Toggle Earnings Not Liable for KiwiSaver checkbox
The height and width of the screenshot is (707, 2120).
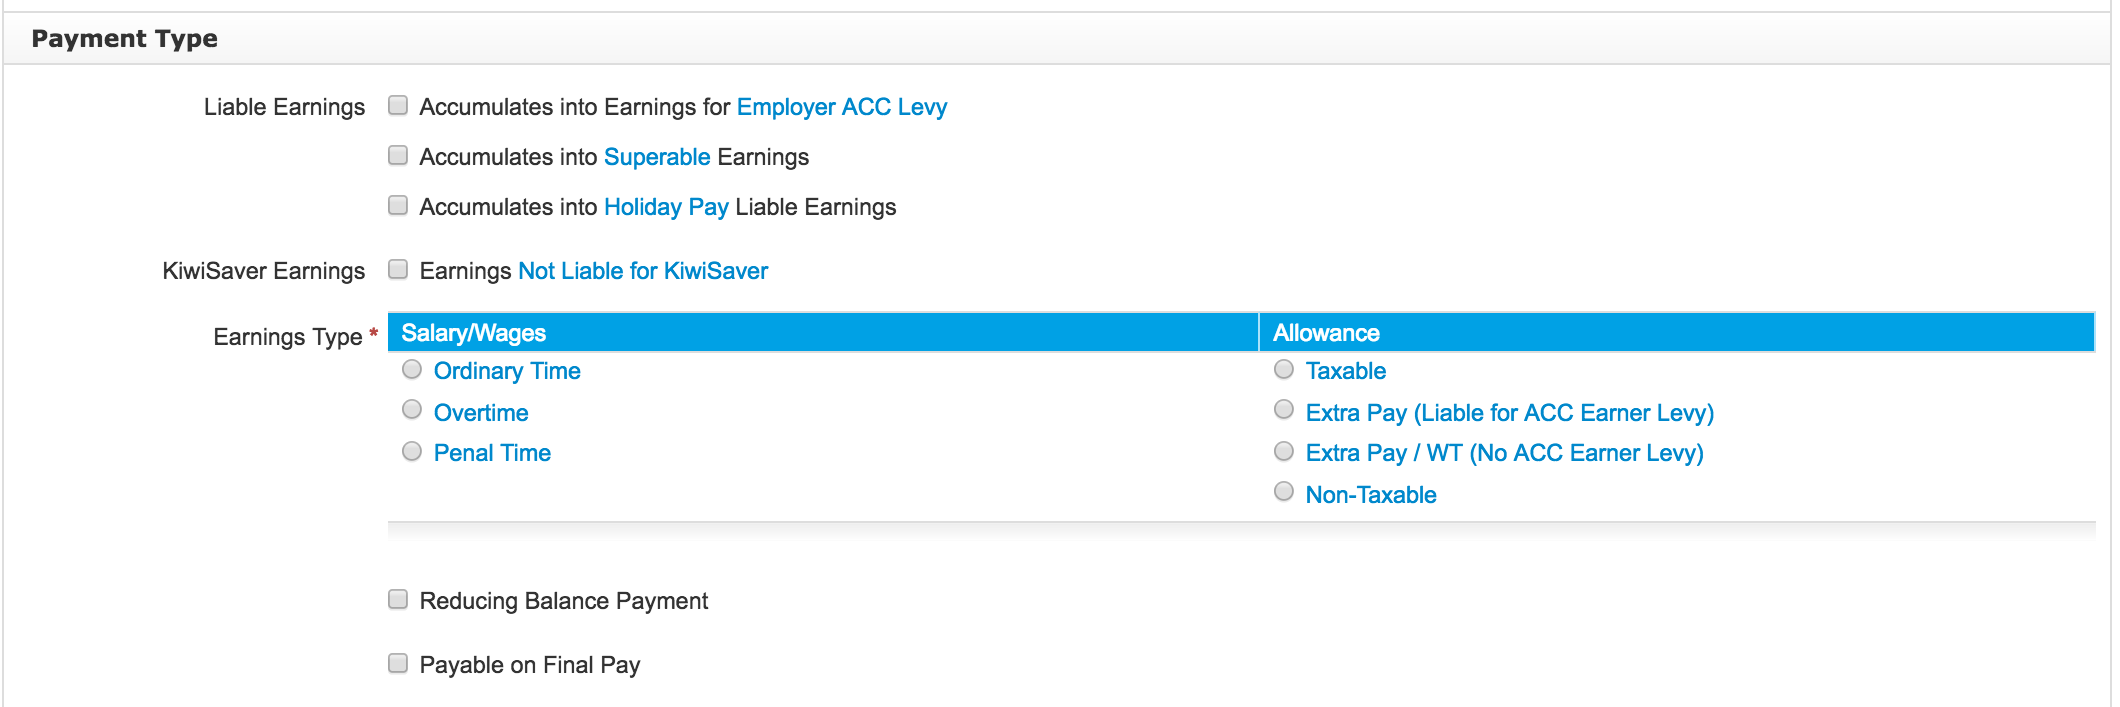coord(398,269)
